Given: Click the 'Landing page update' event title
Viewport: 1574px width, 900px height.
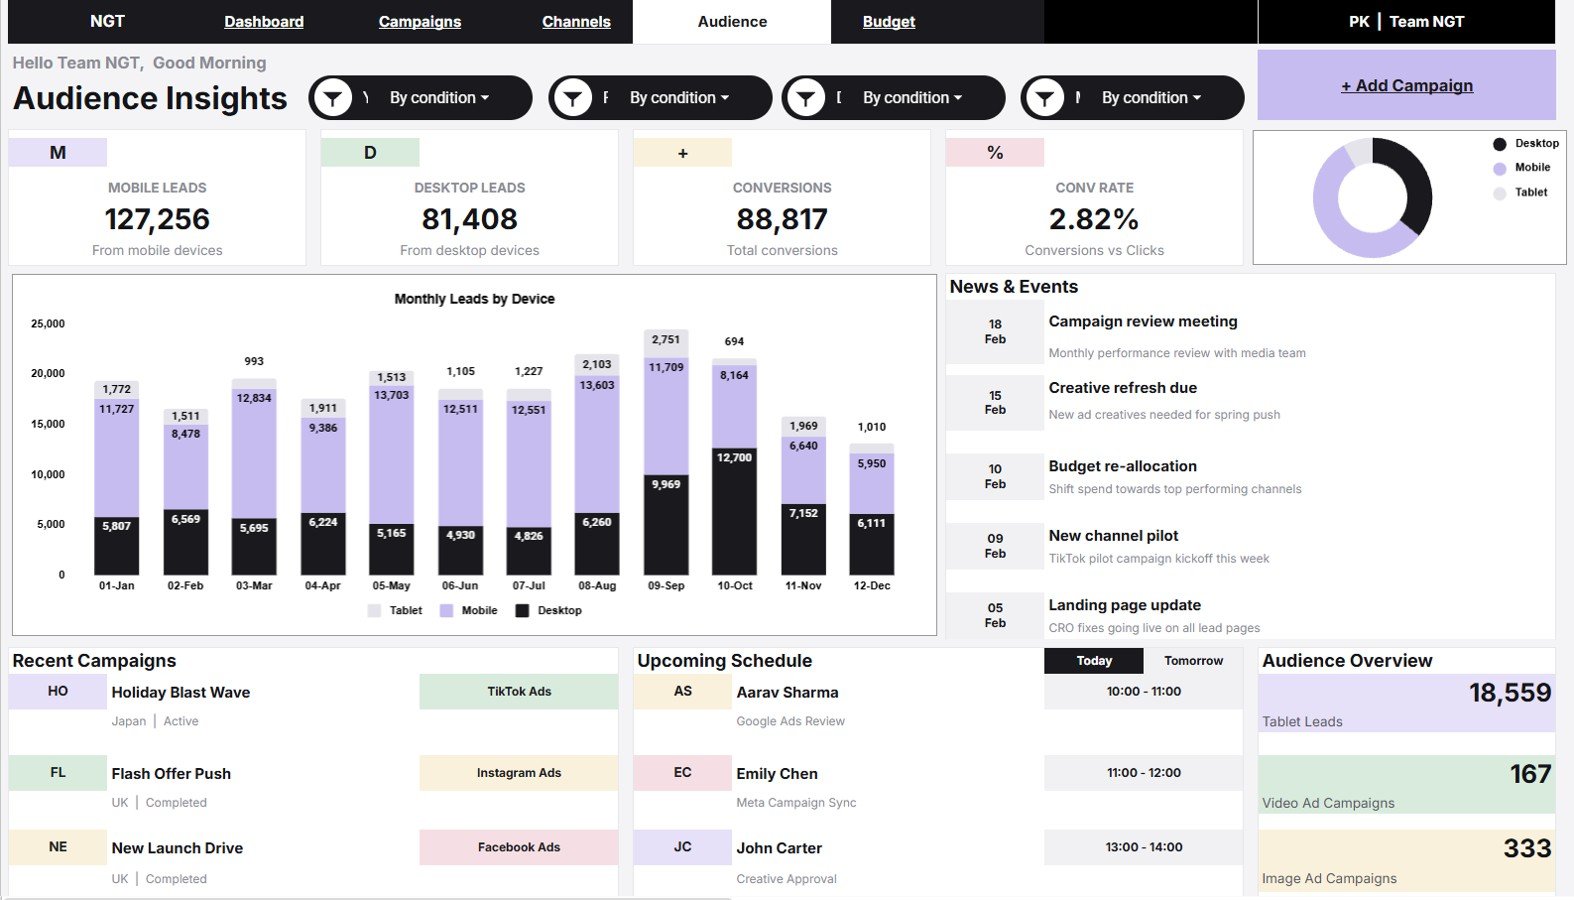Looking at the screenshot, I should [1124, 605].
